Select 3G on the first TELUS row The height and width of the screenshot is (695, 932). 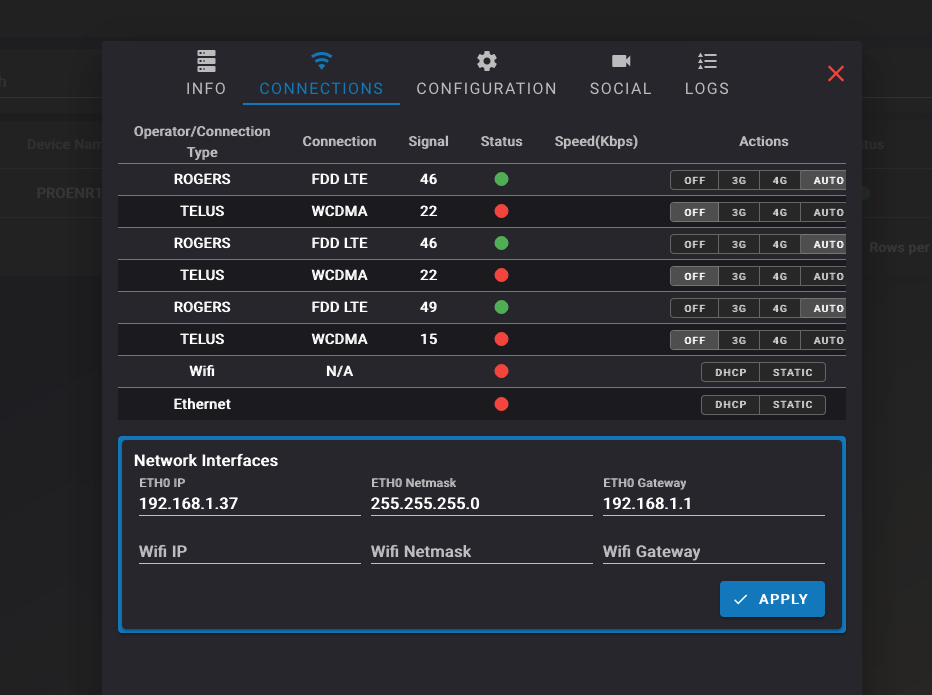[x=739, y=212]
